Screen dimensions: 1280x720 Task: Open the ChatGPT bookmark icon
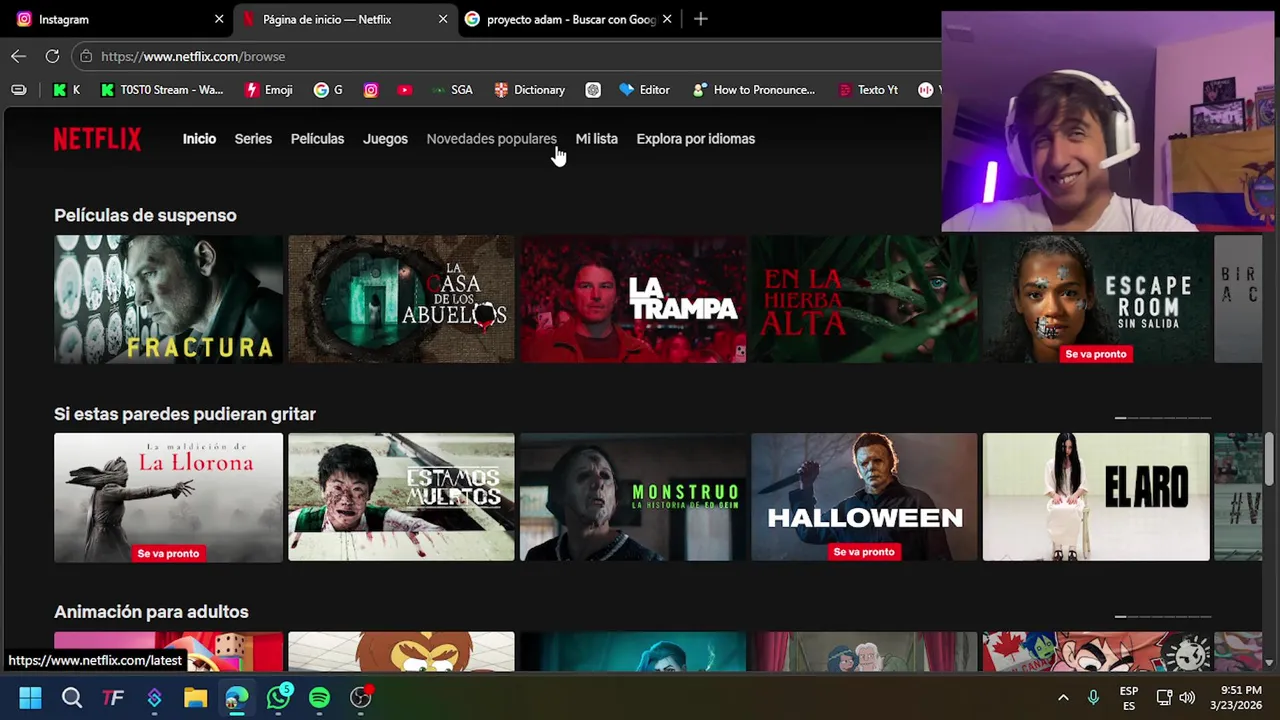pyautogui.click(x=593, y=90)
